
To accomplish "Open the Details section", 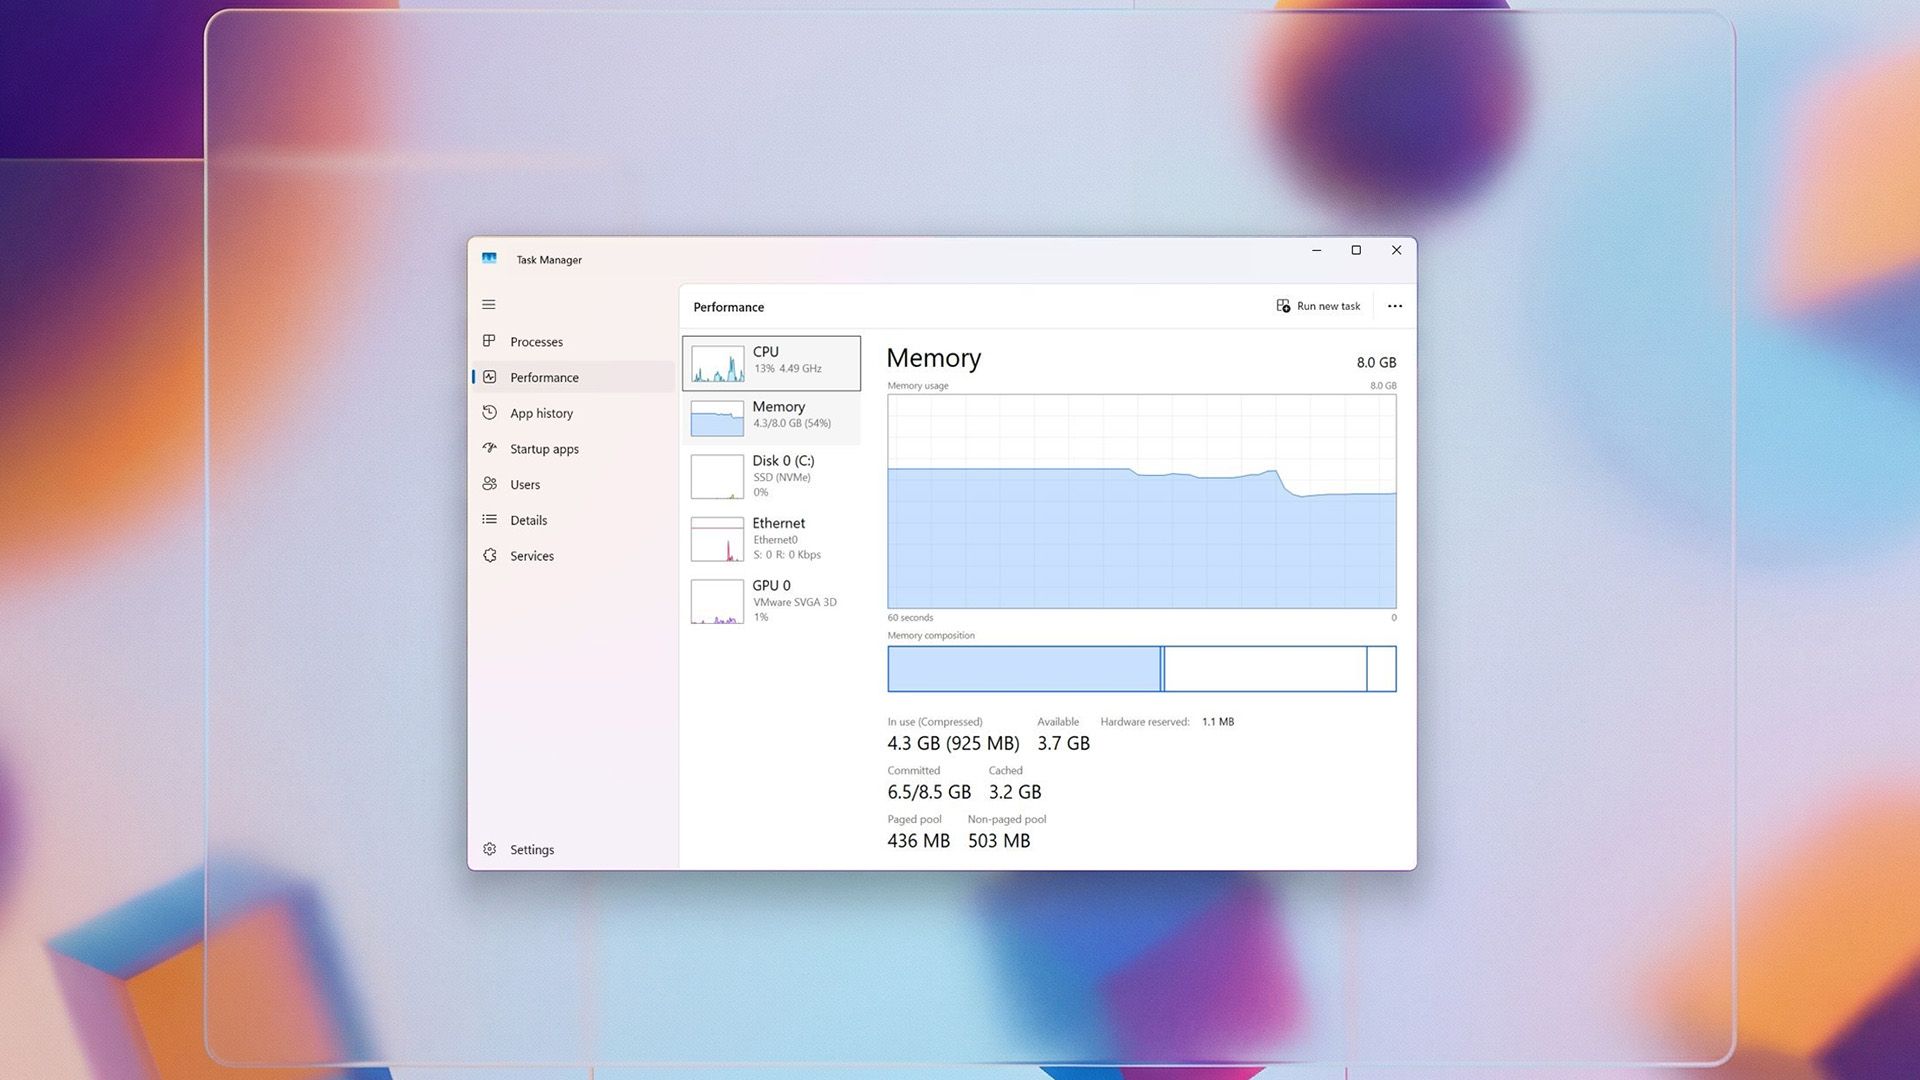I will point(528,520).
